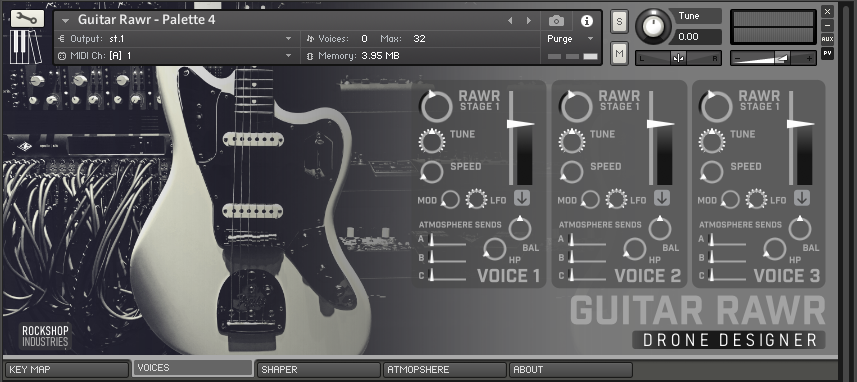Click the output volume slider
The height and width of the screenshot is (382, 857).
[773, 58]
